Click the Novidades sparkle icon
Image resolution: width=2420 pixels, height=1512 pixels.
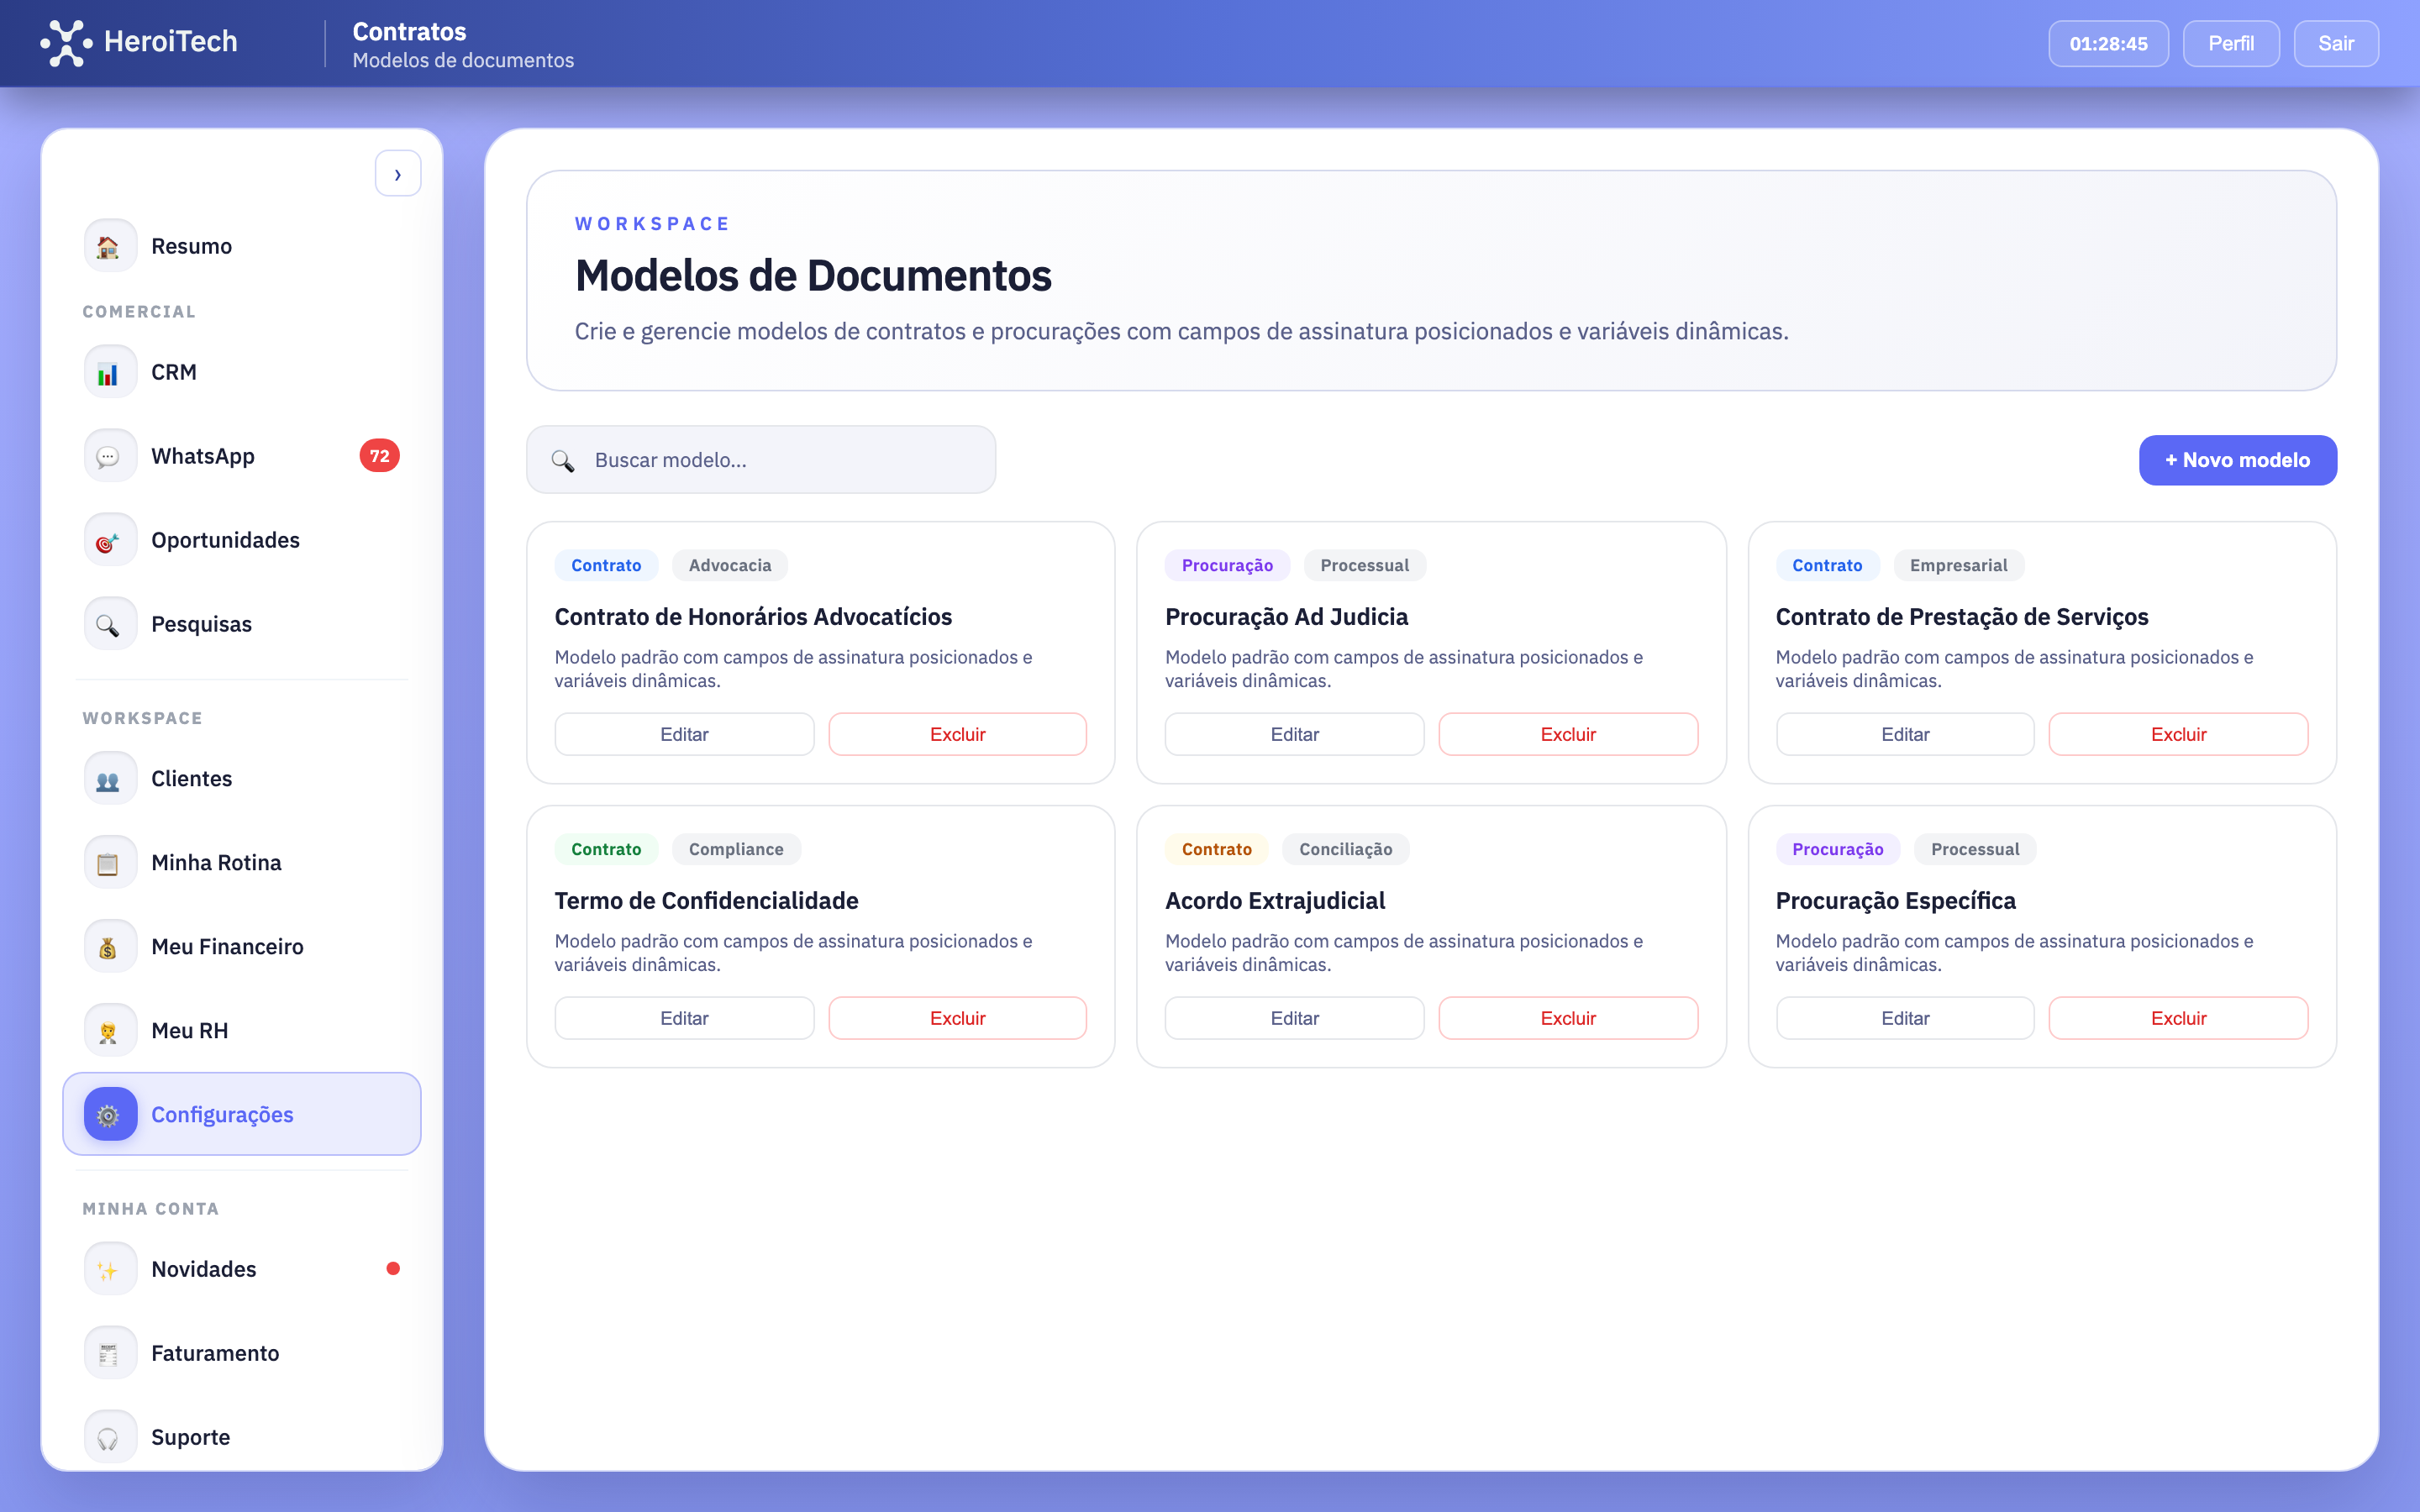[x=109, y=1269]
